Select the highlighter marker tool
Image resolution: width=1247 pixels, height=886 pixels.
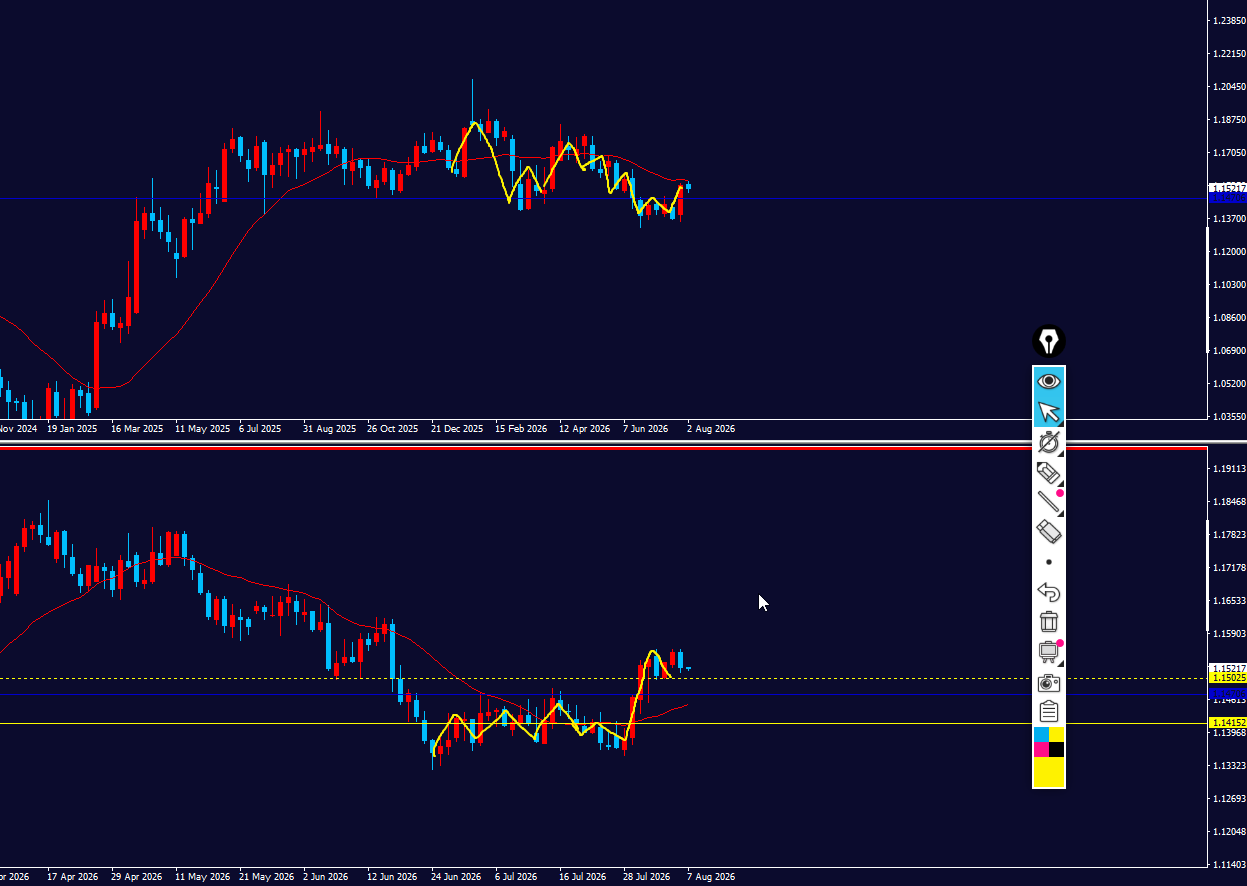pos(1049,472)
